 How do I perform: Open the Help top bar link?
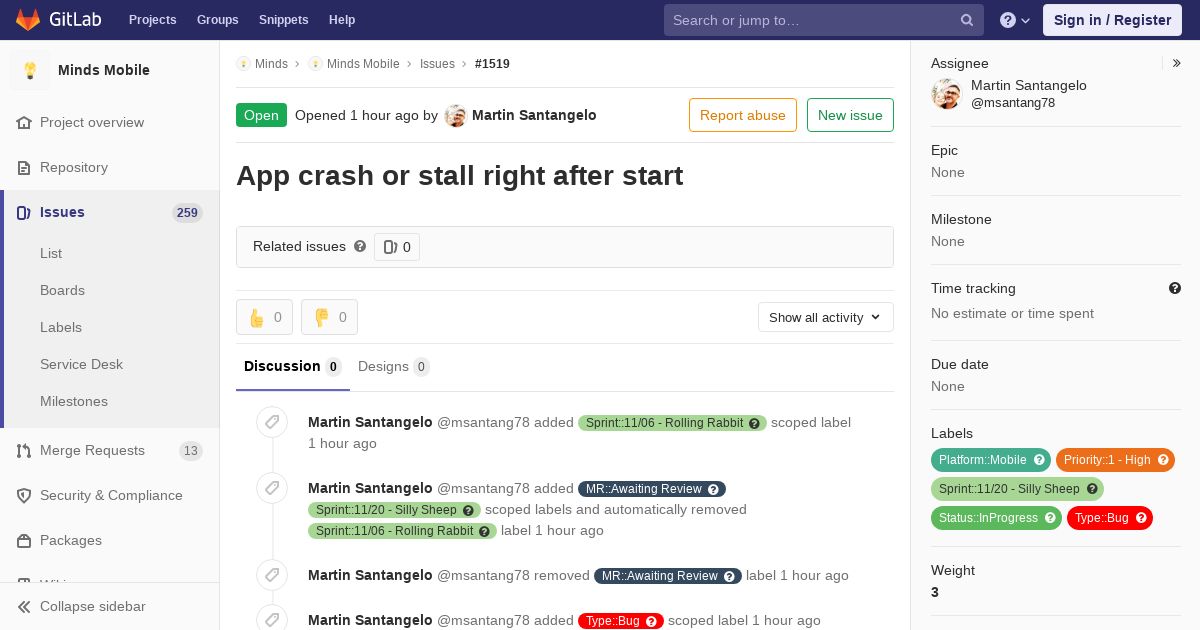click(x=342, y=20)
